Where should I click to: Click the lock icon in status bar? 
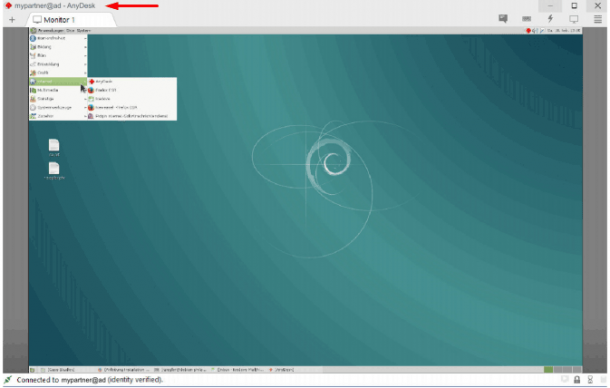pos(577,380)
